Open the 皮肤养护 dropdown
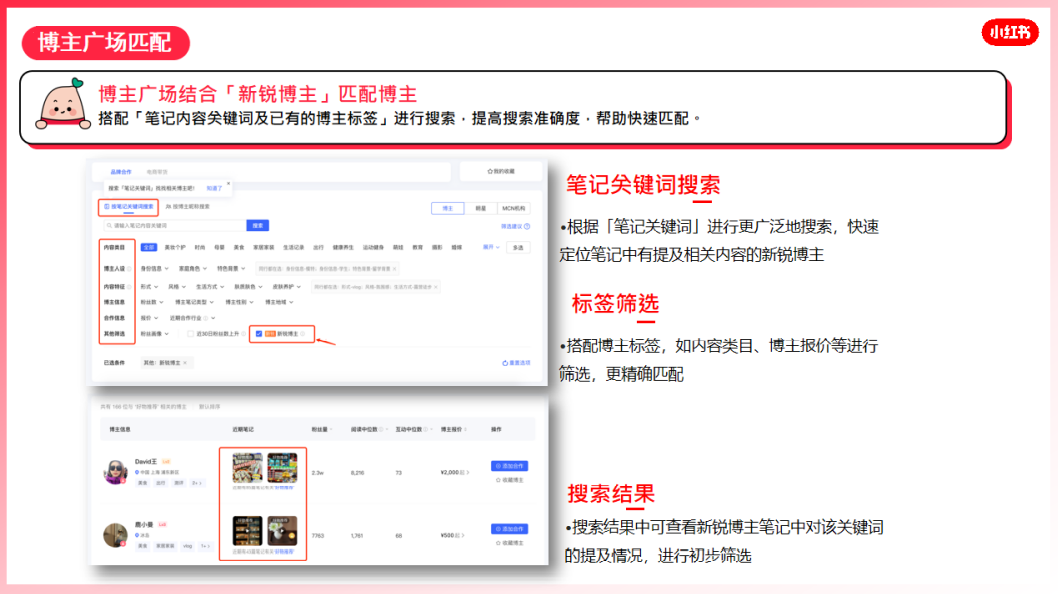The image size is (1058, 594). click(x=287, y=287)
